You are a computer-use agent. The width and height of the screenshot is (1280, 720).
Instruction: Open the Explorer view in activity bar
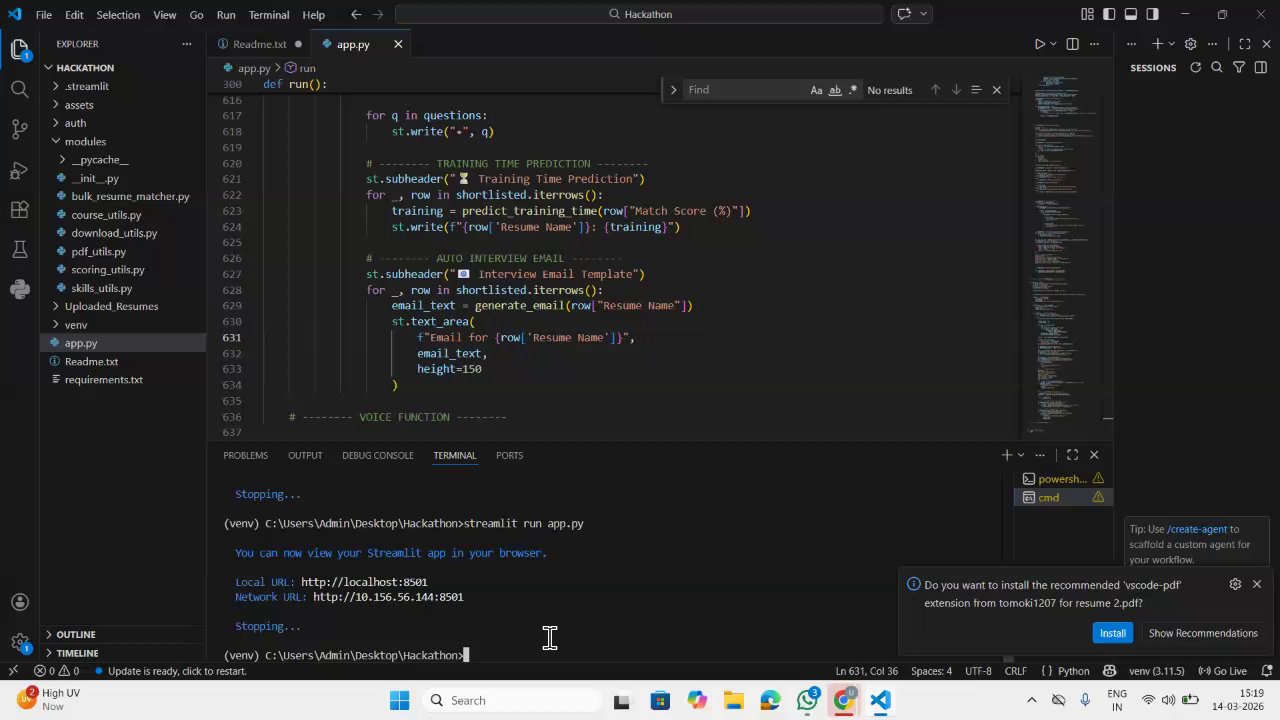pos(19,49)
